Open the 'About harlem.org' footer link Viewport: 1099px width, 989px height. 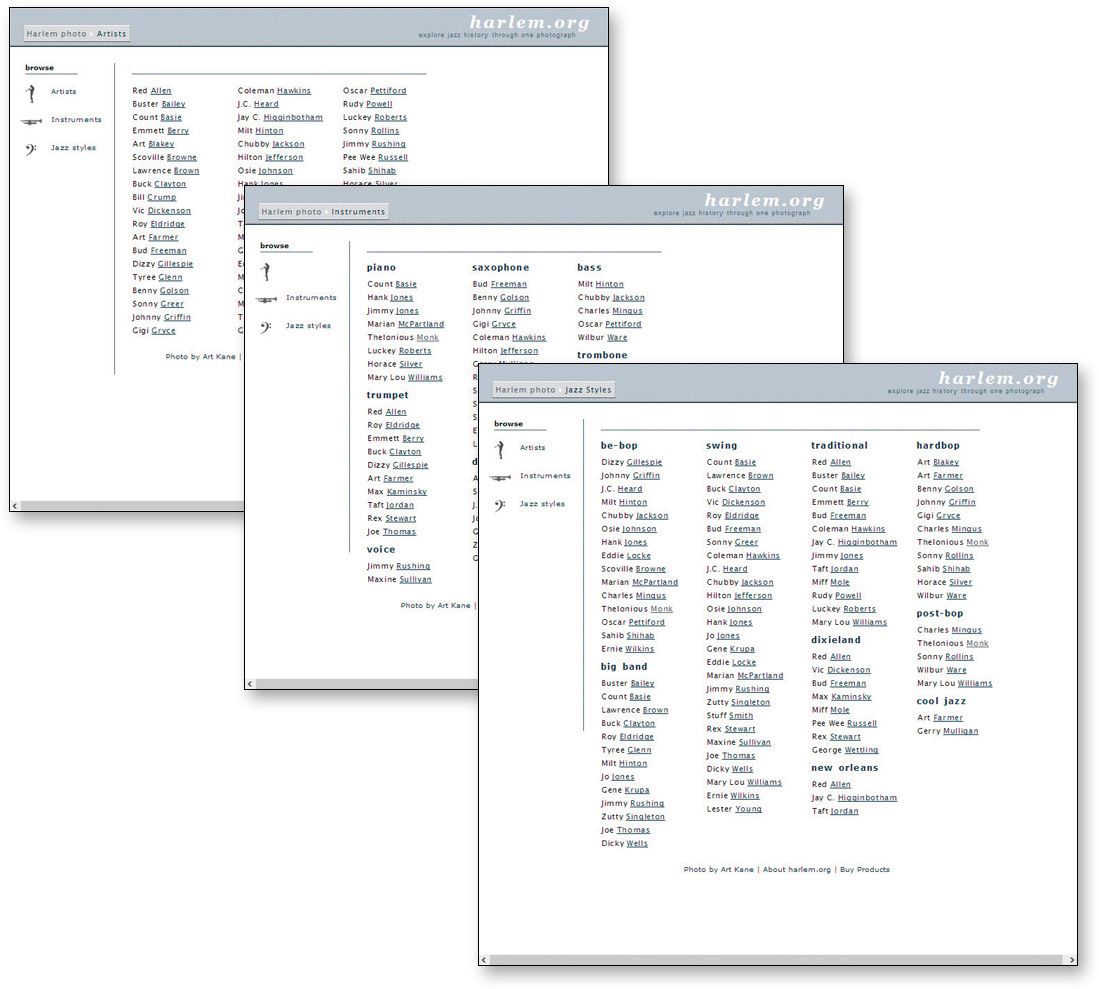click(796, 870)
